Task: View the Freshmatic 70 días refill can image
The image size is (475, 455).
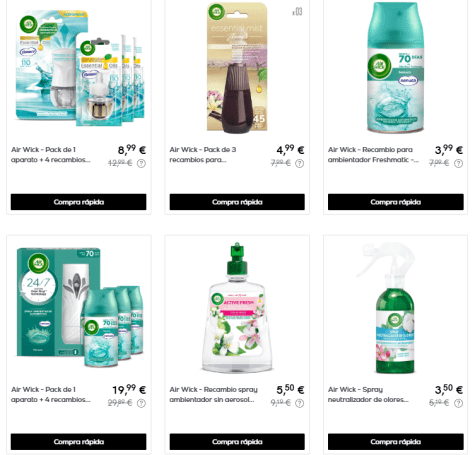Action: coord(395,68)
